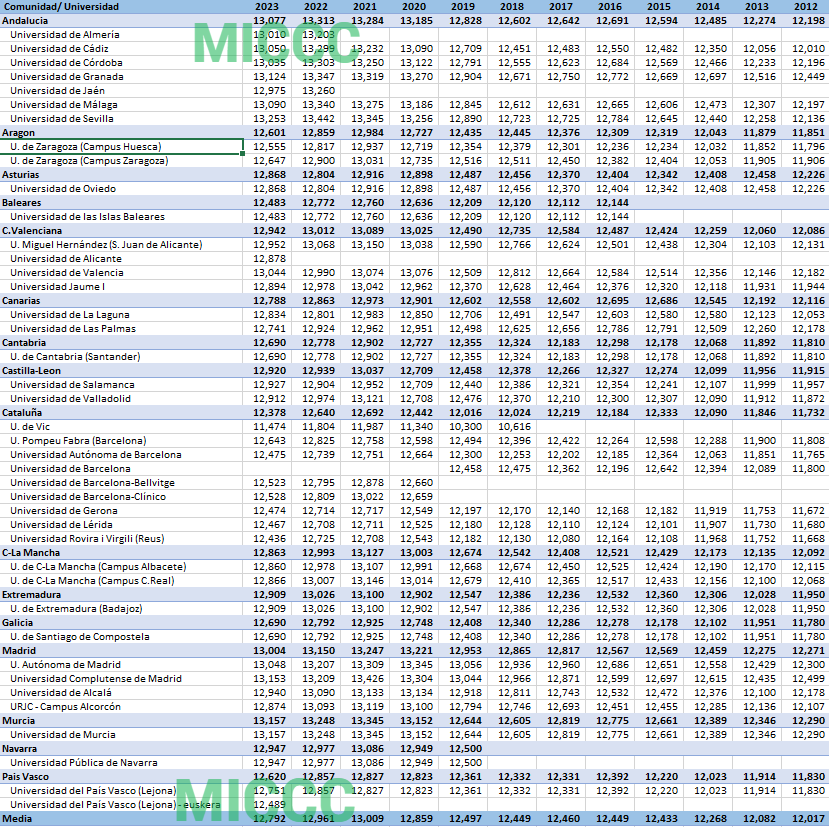Select U. de Cantabria (Santander) label
829x827 pixels.
point(75,356)
